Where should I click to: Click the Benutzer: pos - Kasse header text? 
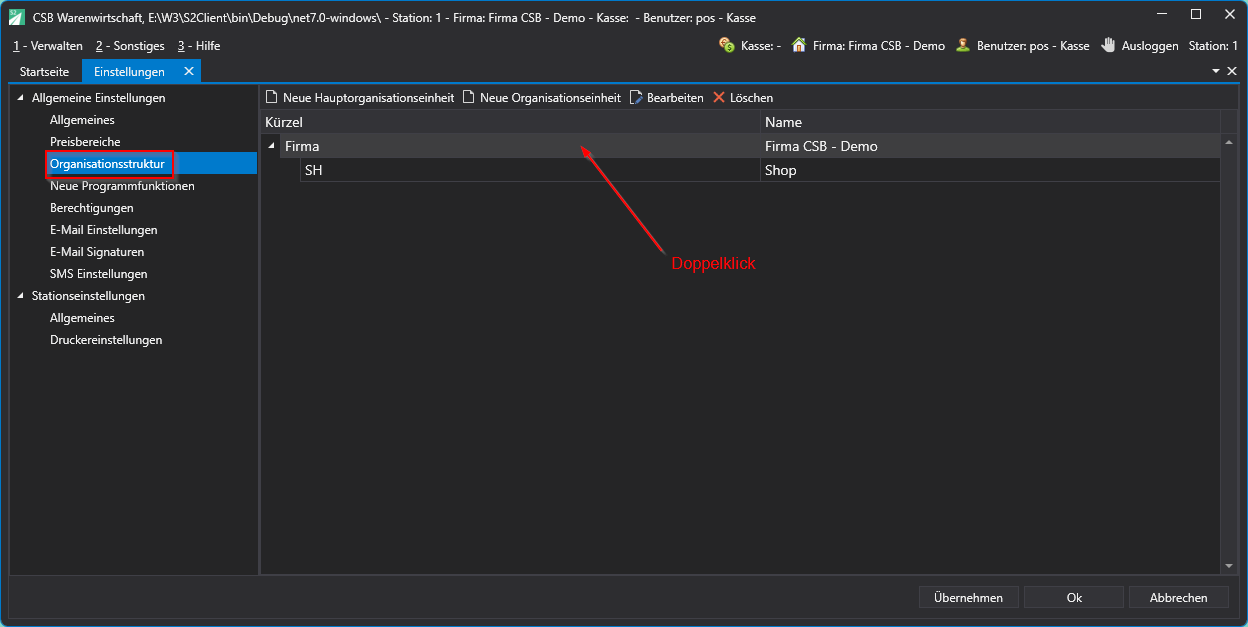[1033, 46]
